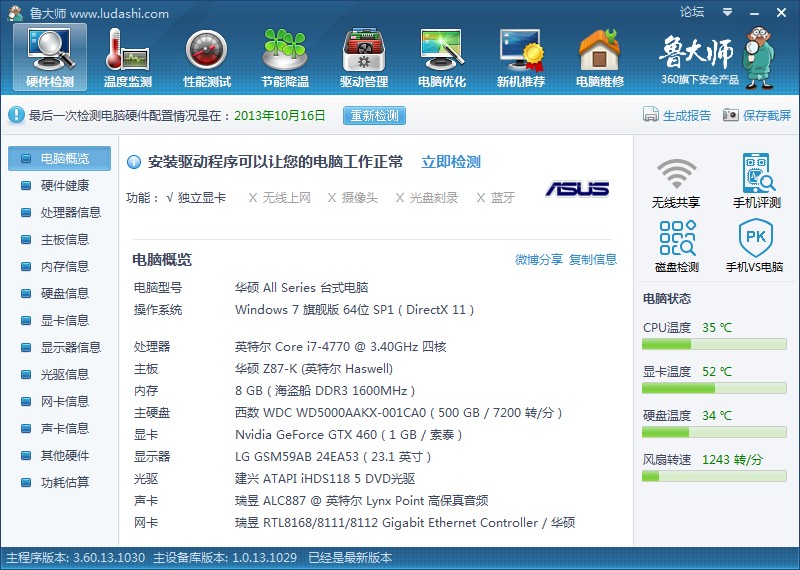This screenshot has height=570, width=800.
Task: Click the 重新检测 re-detect button
Action: click(x=374, y=115)
